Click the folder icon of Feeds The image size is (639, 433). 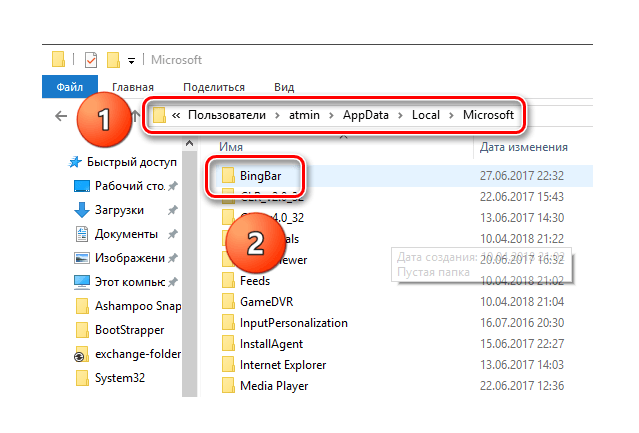click(x=228, y=281)
